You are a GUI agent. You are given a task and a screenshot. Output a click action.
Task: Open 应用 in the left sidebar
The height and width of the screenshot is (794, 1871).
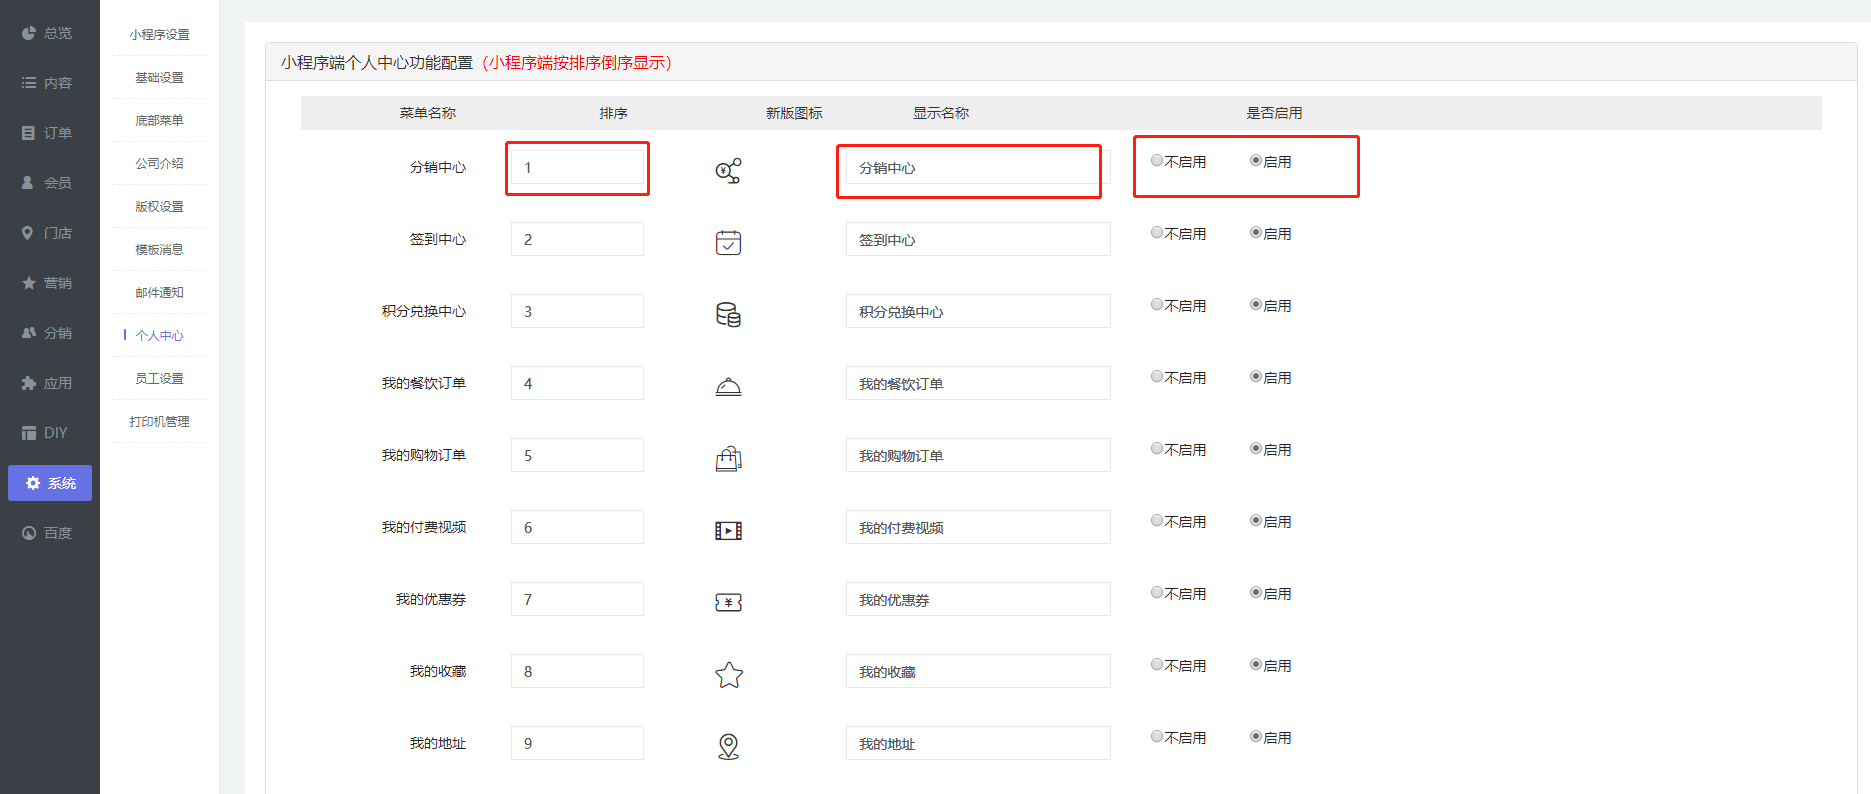(48, 383)
